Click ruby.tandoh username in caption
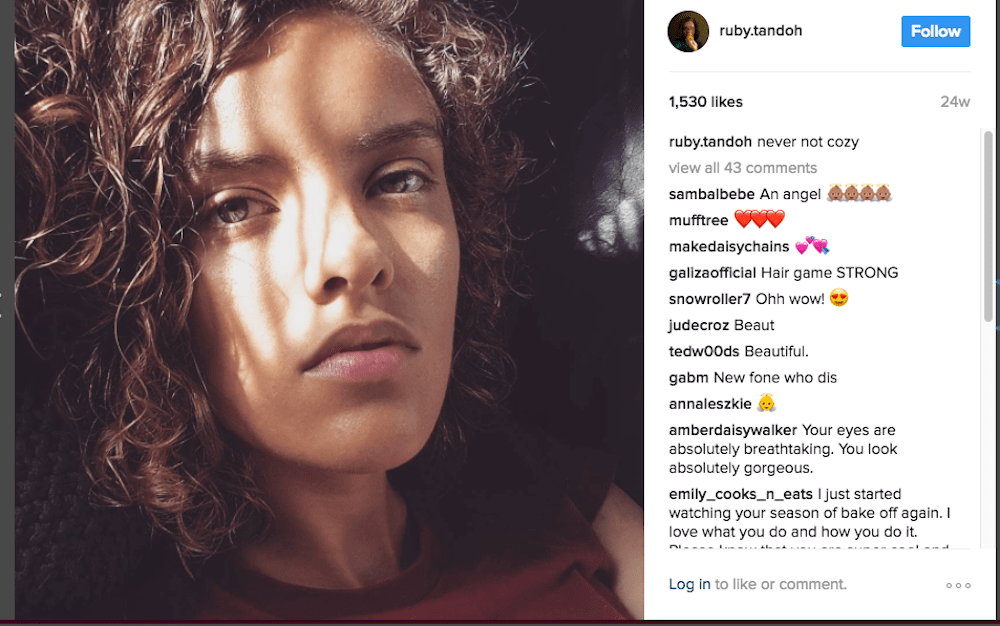 pyautogui.click(x=710, y=142)
